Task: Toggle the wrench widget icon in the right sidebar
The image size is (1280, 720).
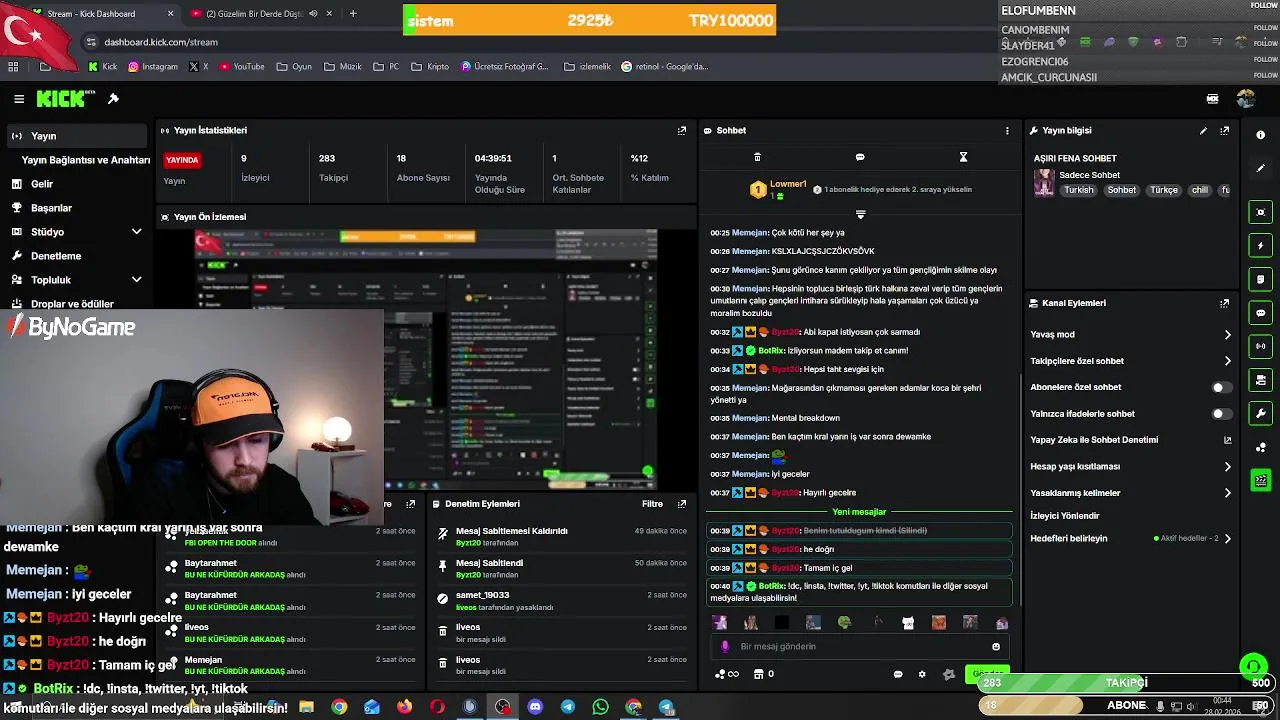Action: point(1260,414)
